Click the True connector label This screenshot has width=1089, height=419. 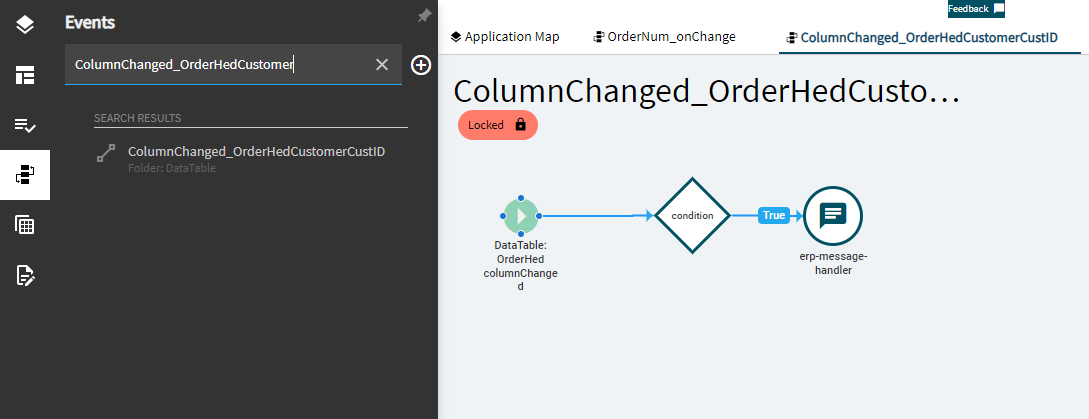point(774,215)
